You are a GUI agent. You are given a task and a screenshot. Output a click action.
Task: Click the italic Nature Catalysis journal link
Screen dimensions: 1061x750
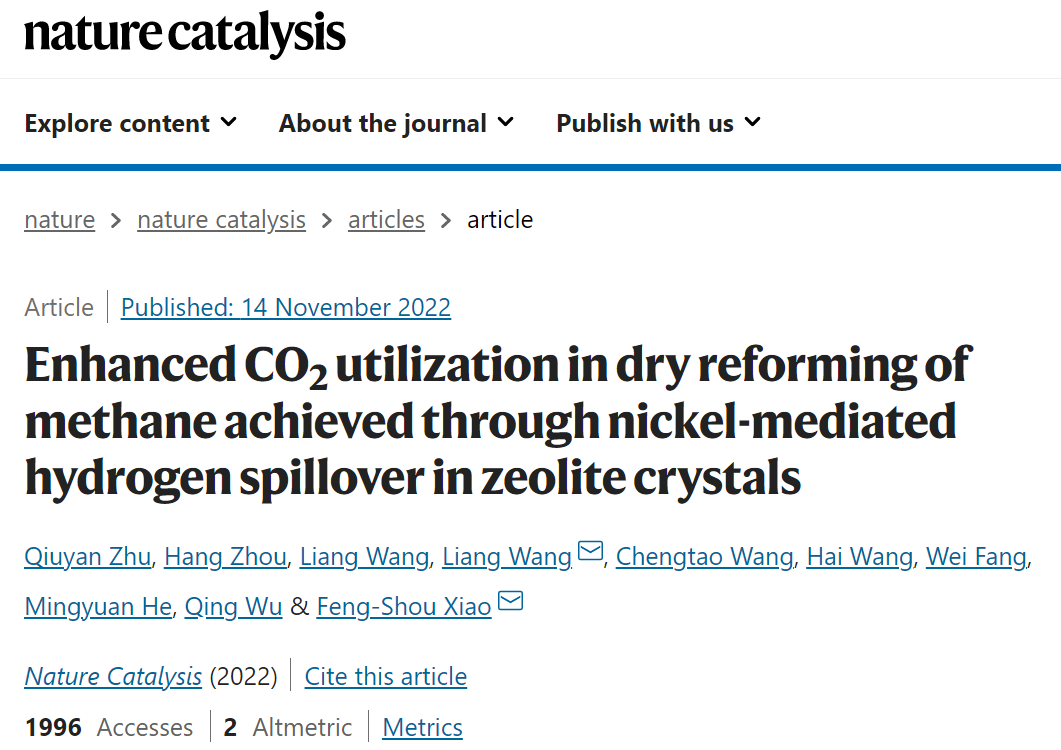point(113,677)
